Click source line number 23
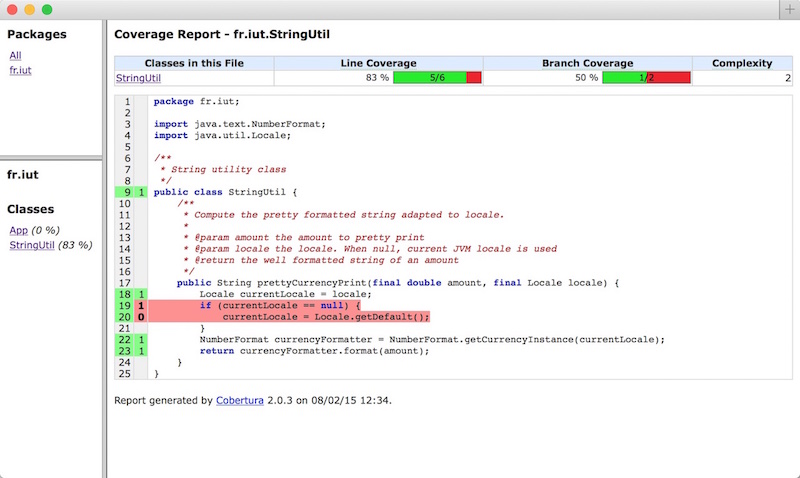The height and width of the screenshot is (478, 800). click(125, 351)
